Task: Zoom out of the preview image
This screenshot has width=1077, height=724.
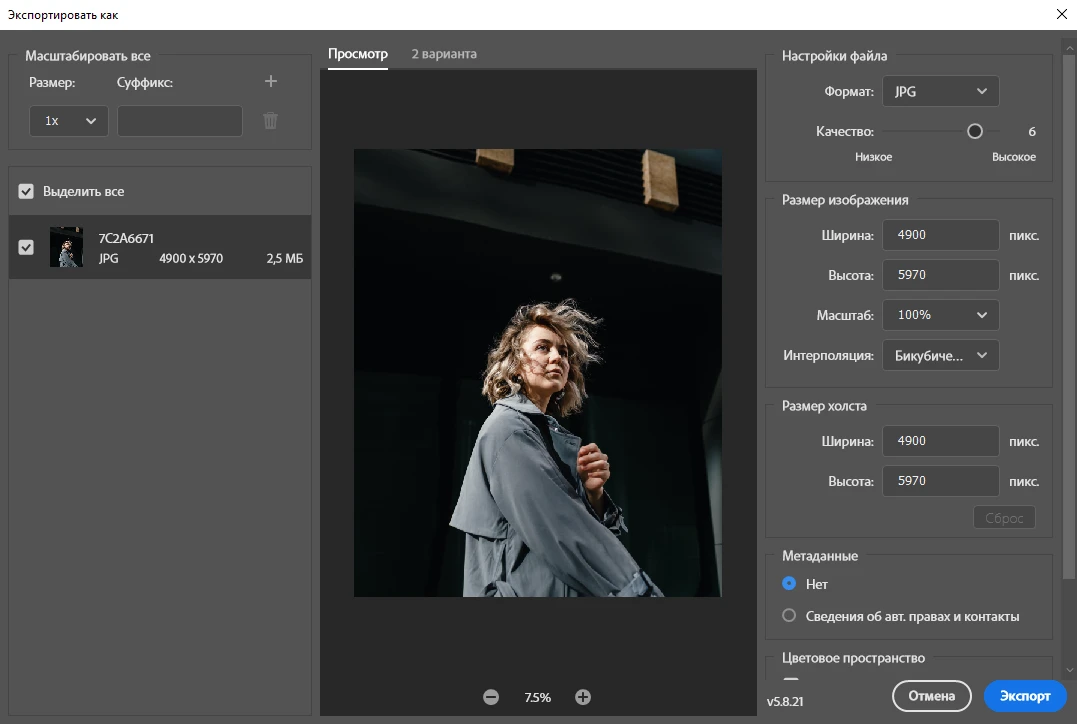Action: pyautogui.click(x=491, y=697)
